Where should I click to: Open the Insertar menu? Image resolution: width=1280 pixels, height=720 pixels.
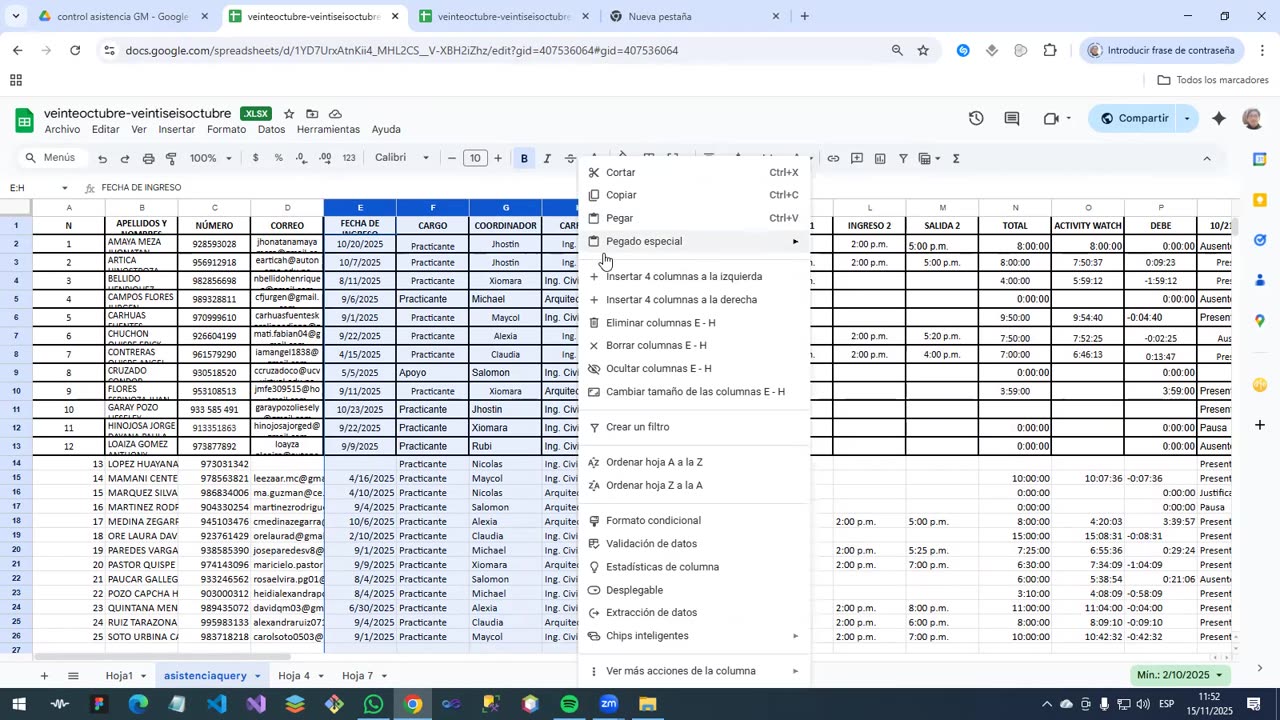pyautogui.click(x=176, y=130)
